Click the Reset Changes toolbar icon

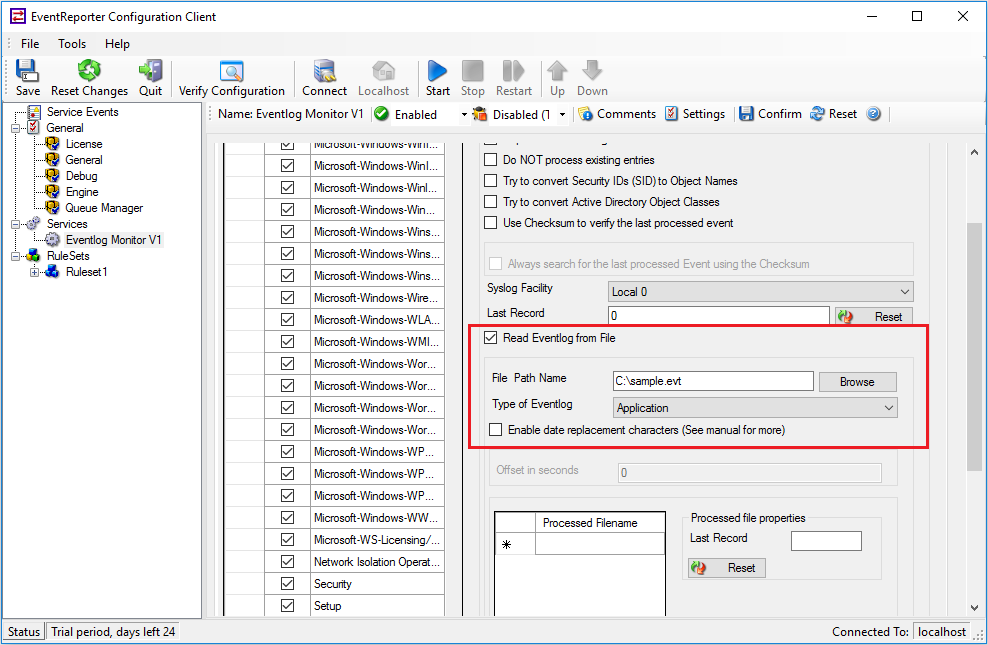click(x=89, y=77)
